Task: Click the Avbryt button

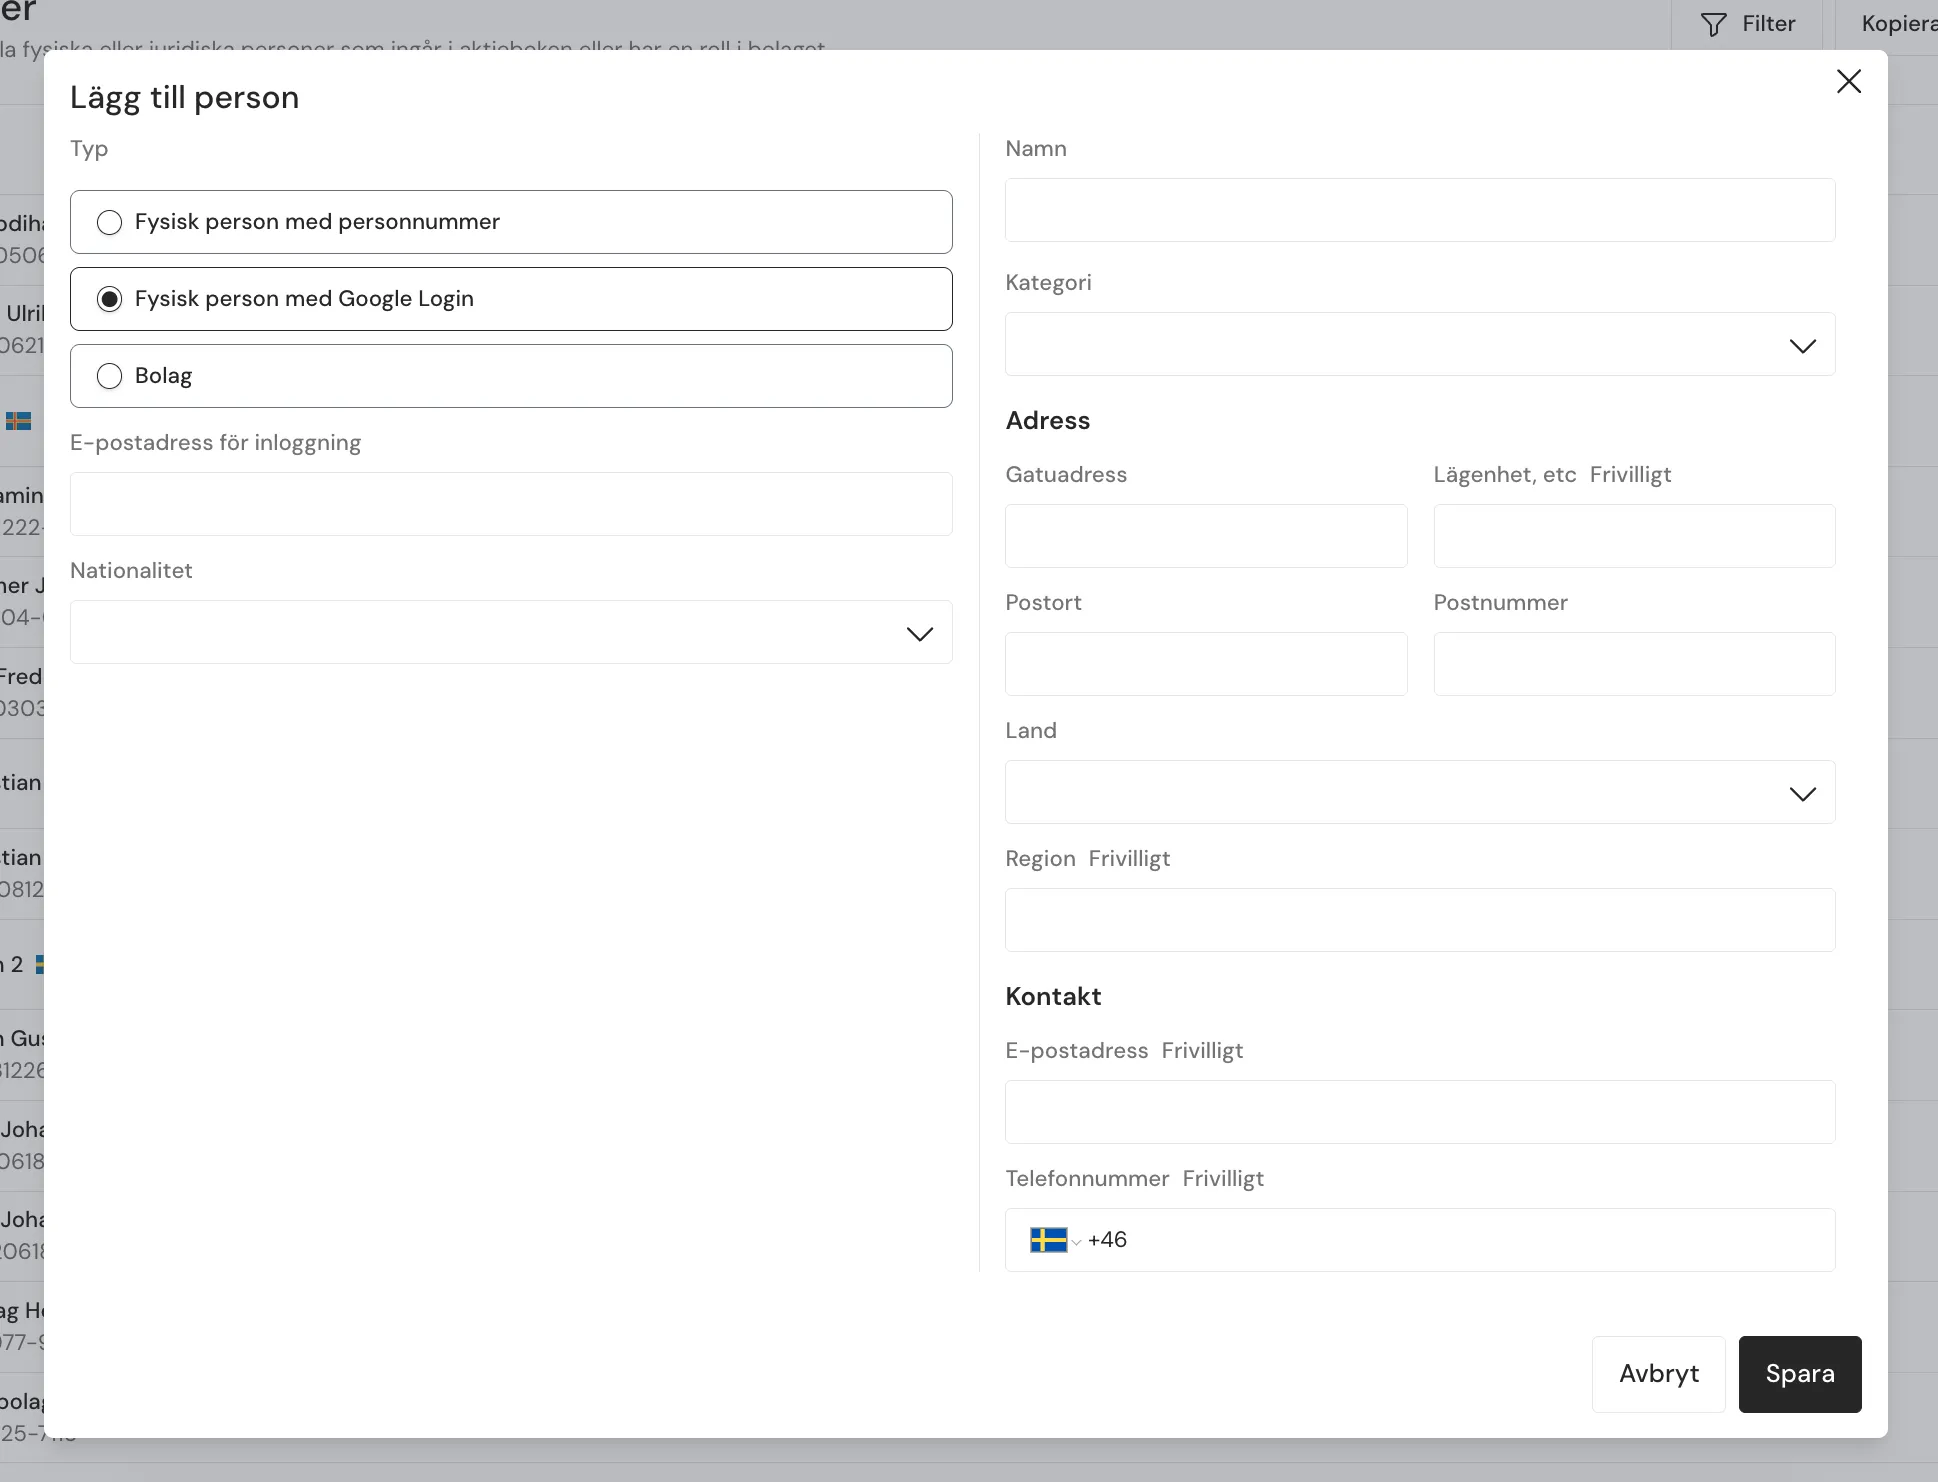Action: [x=1658, y=1374]
